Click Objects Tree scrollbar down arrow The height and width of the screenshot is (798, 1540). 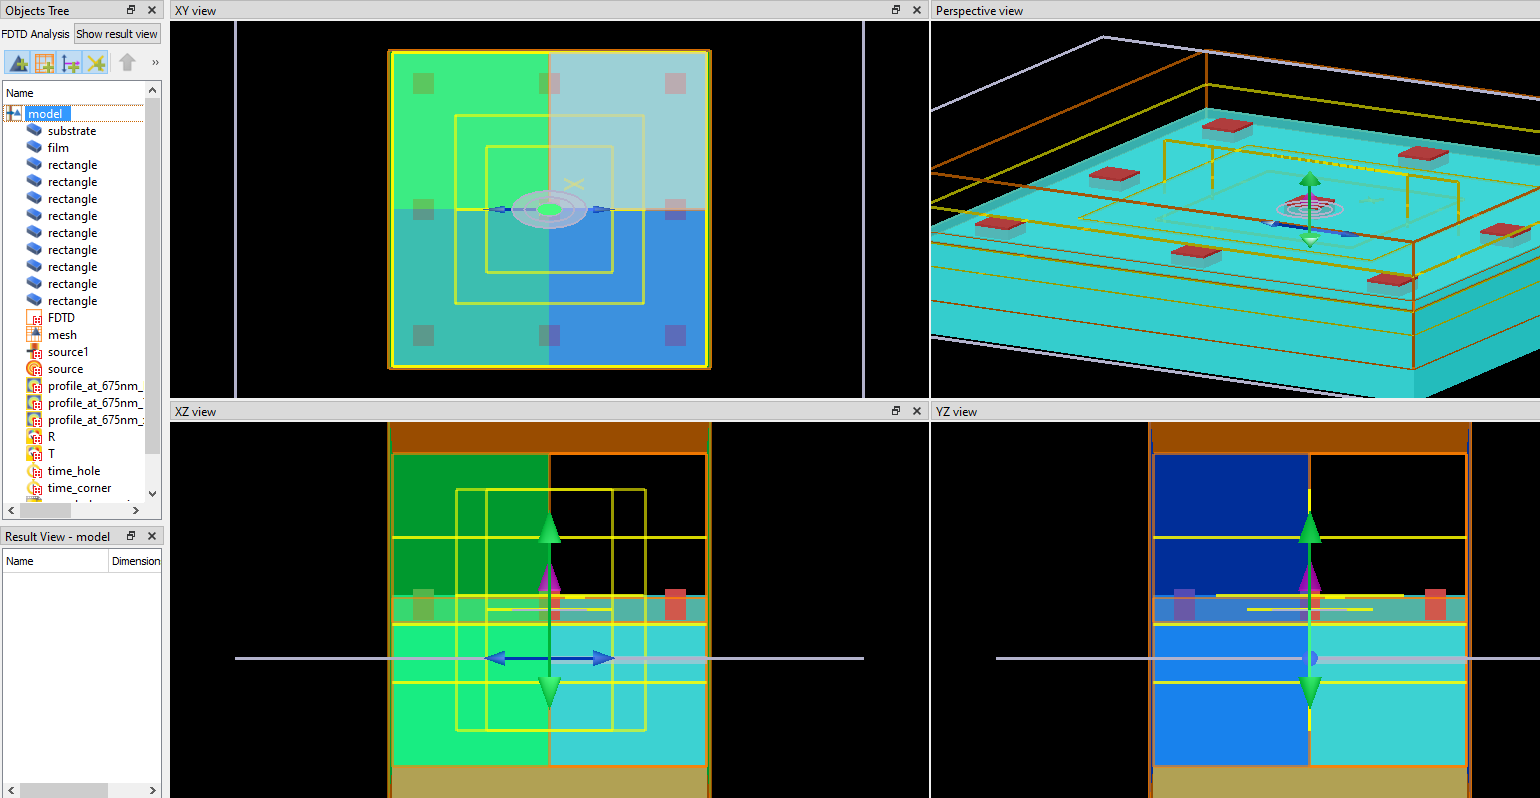(153, 493)
